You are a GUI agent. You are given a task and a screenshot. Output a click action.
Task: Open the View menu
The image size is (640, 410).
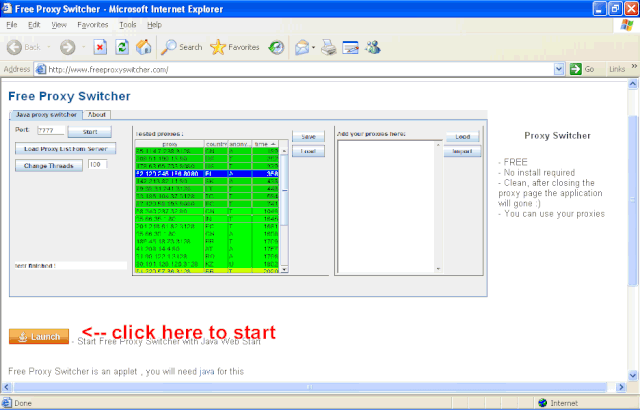coord(59,25)
